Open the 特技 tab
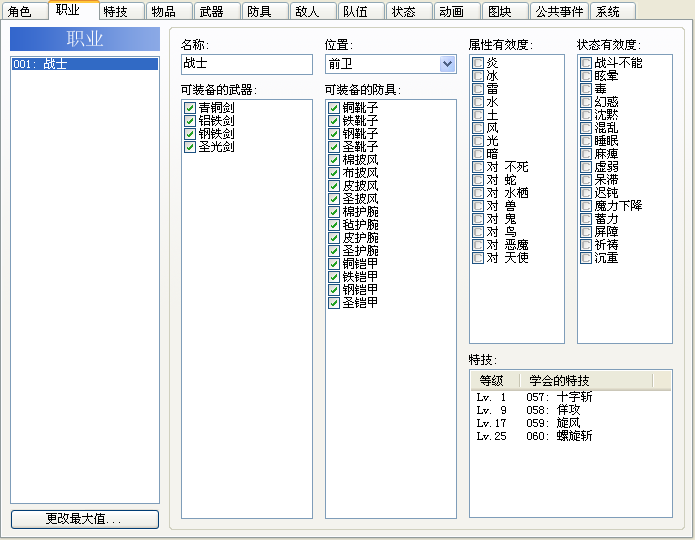 click(x=121, y=12)
